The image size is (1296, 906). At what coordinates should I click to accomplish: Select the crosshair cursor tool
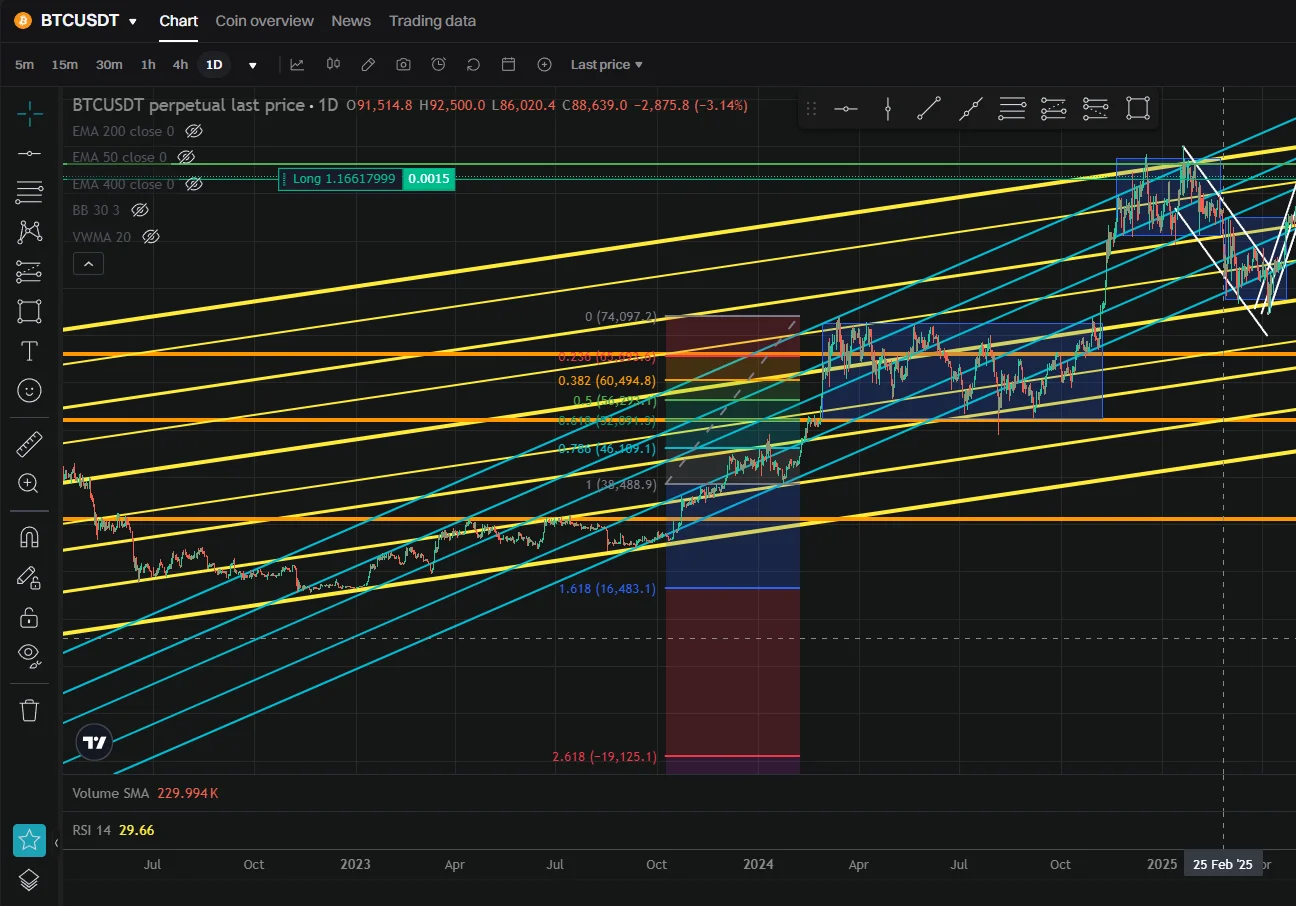tap(30, 114)
